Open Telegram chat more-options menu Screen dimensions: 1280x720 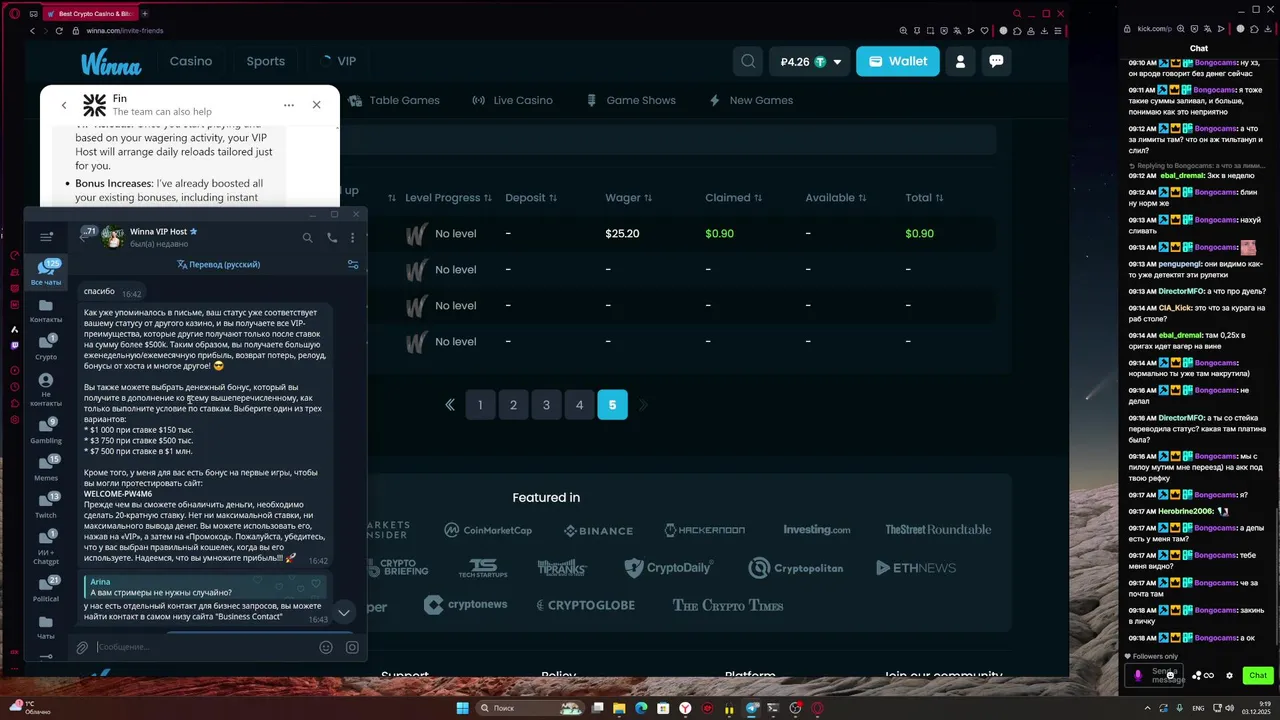point(352,238)
